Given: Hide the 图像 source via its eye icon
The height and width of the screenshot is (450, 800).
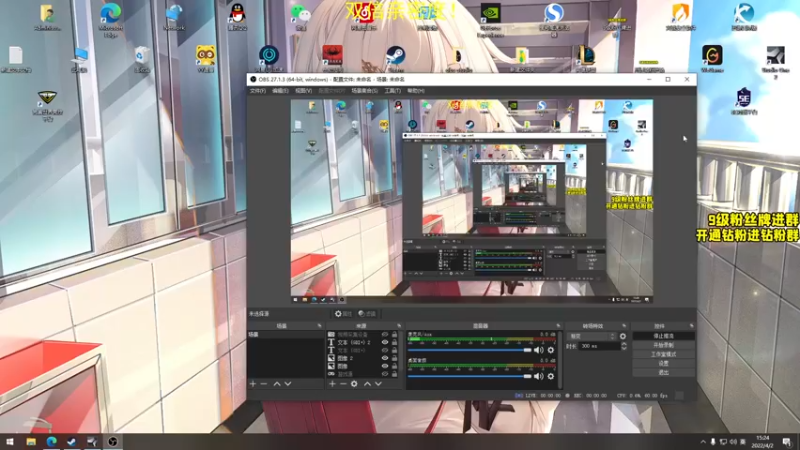Looking at the screenshot, I should [x=385, y=366].
